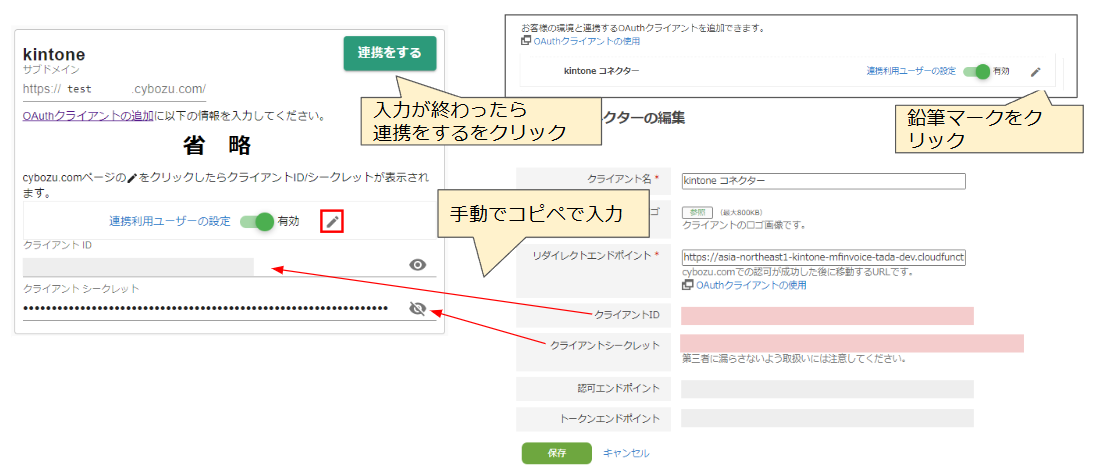The width and height of the screenshot is (1097, 473).
Task: Open OAuthクライアントの使用 link under redirect endpoint
Action: (x=751, y=285)
